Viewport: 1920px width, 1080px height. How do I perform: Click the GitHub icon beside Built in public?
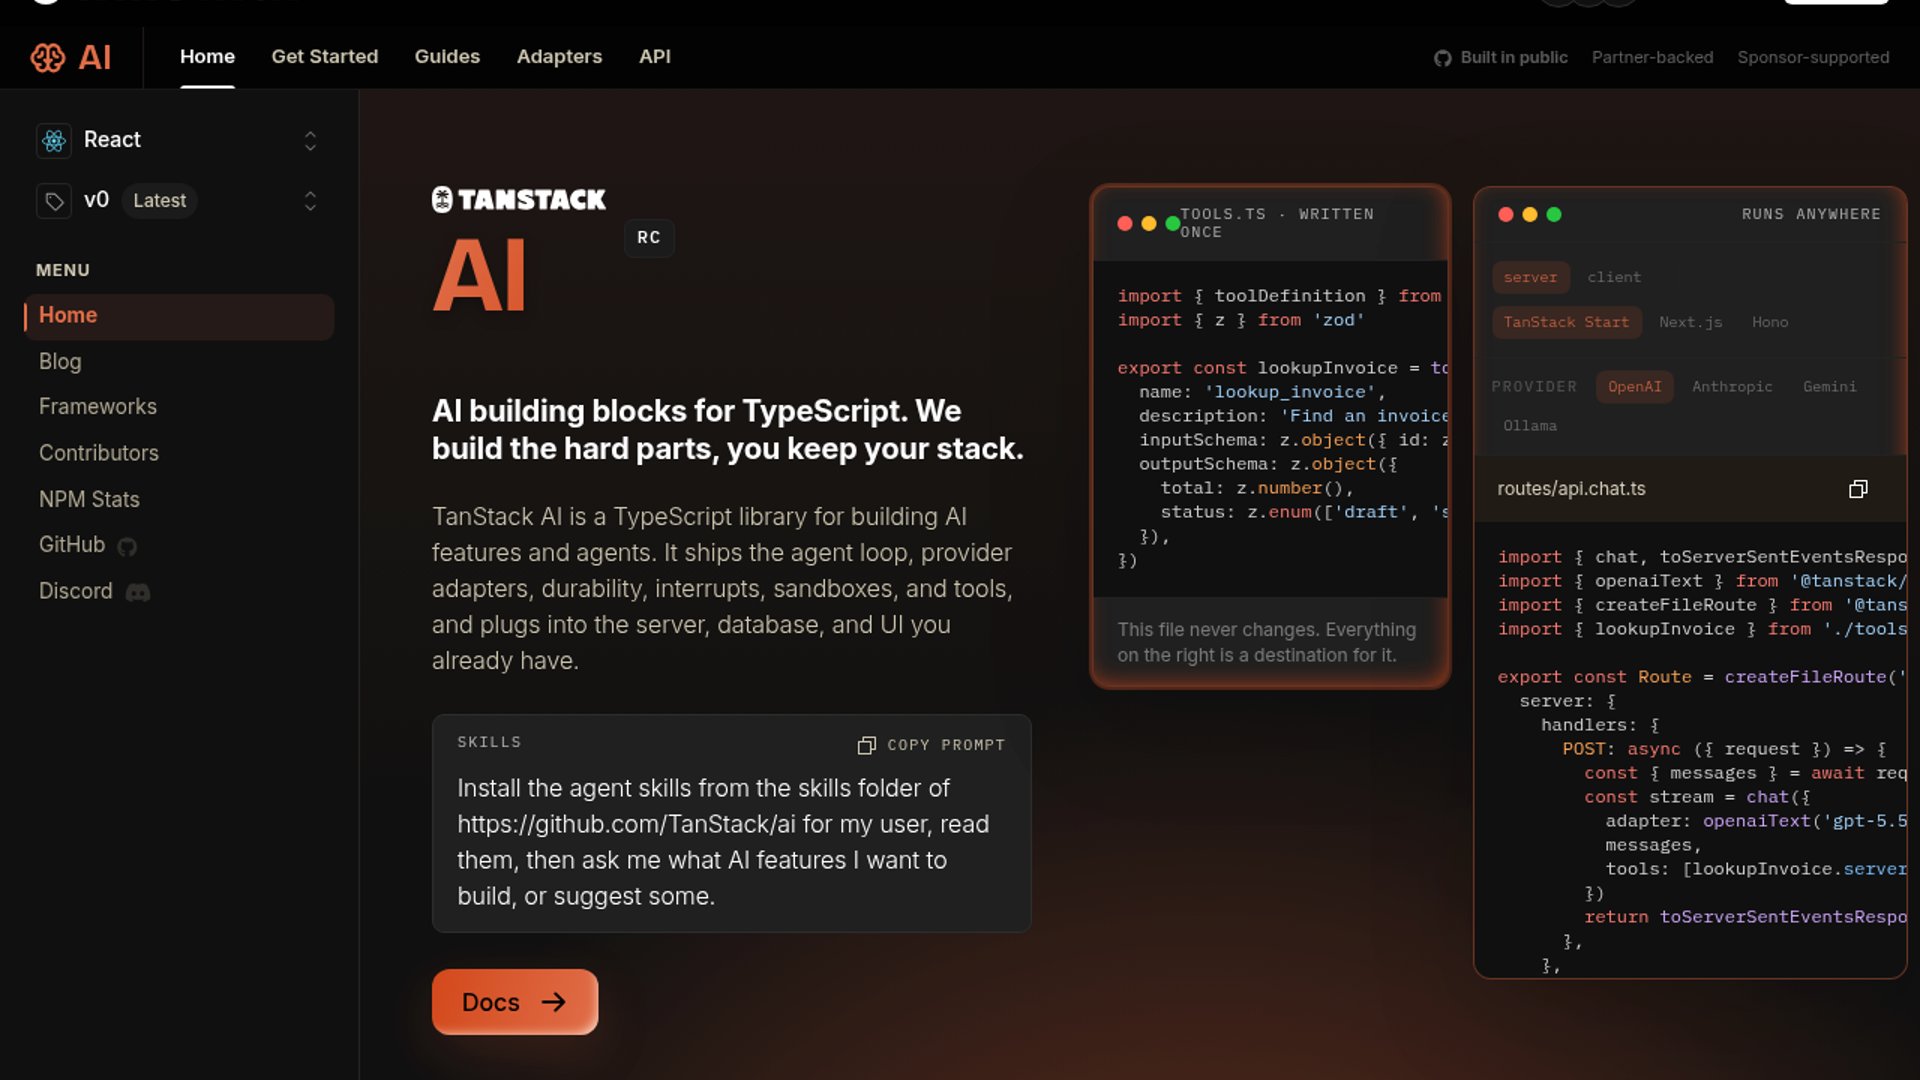[1442, 58]
